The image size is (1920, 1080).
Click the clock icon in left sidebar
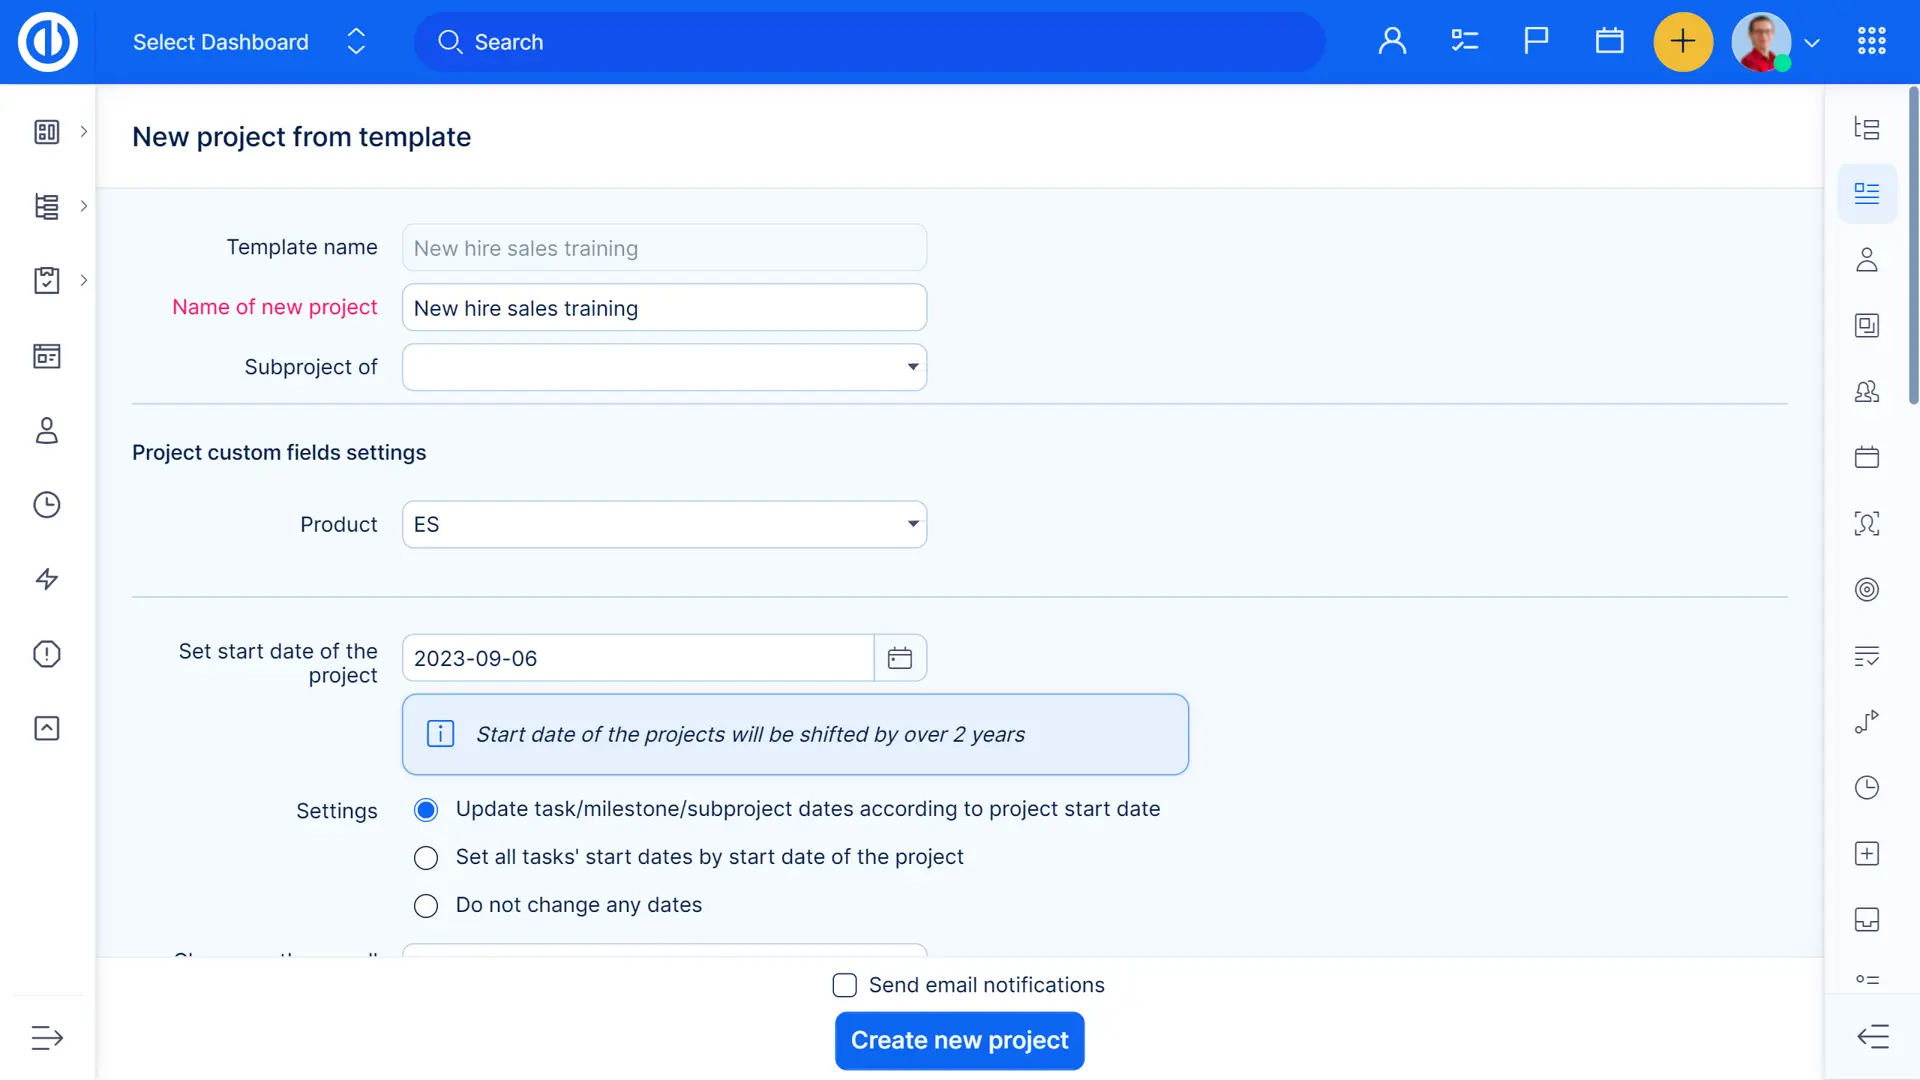click(x=47, y=505)
